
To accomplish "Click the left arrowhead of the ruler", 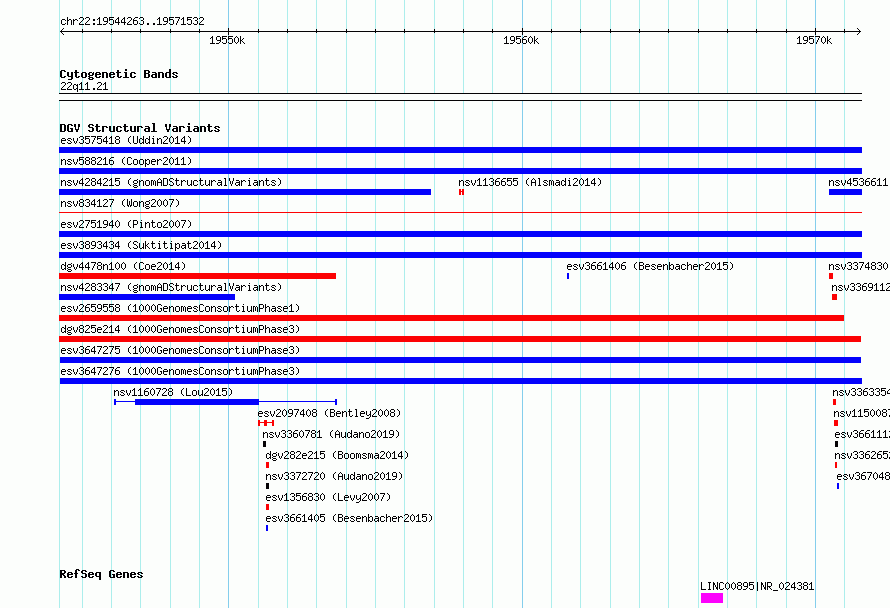I will tap(62, 31).
